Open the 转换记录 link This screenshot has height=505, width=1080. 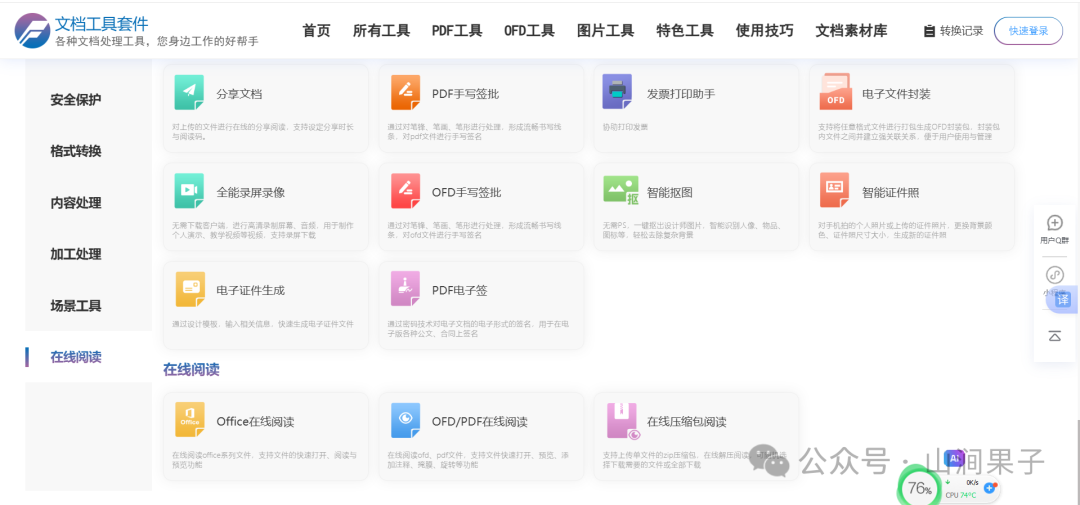click(953, 31)
